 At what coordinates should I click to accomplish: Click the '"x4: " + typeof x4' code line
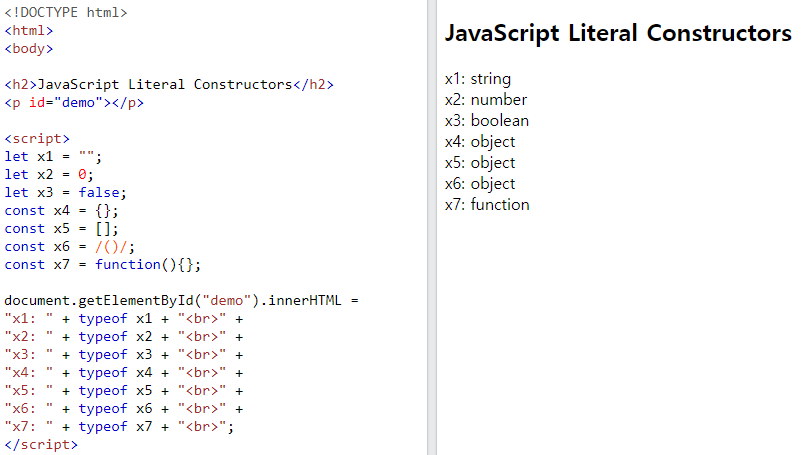(x=124, y=372)
